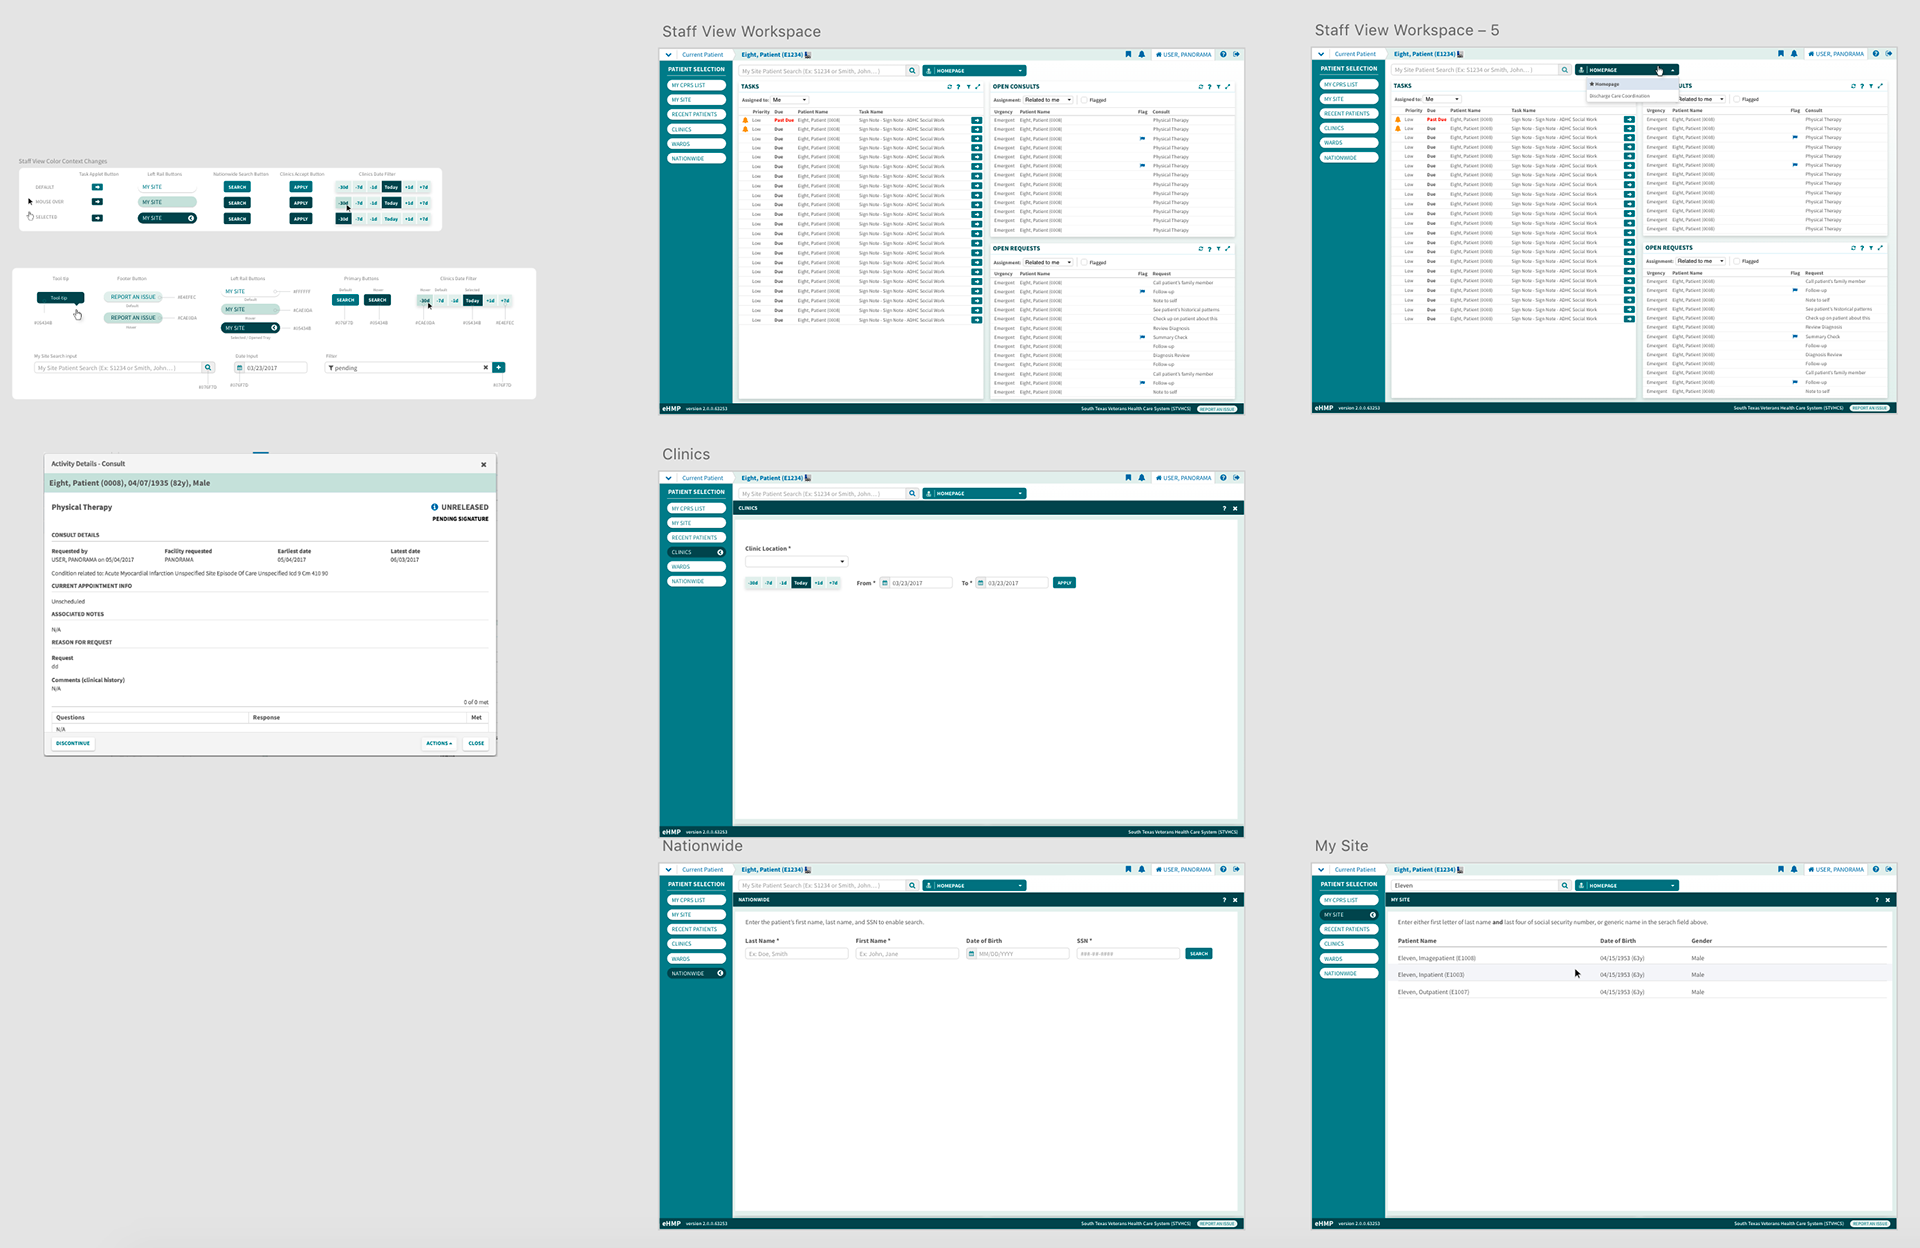Viewport: 1920px width, 1248px height.
Task: Tick Flagged checkbox in Staff View Workspace Open Consults
Action: pos(1084,100)
